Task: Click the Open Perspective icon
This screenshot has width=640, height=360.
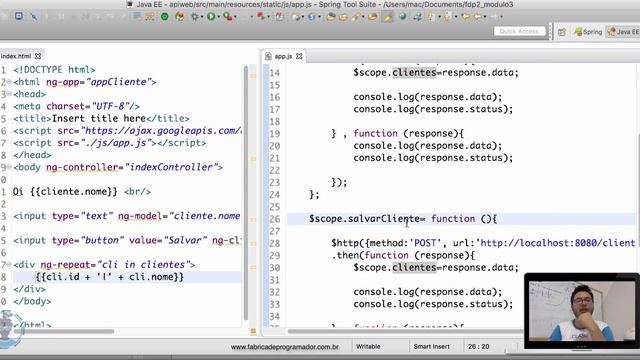Action: (x=562, y=32)
